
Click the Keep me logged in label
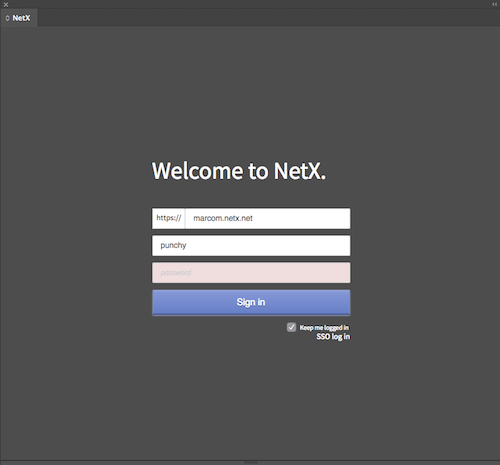[324, 328]
